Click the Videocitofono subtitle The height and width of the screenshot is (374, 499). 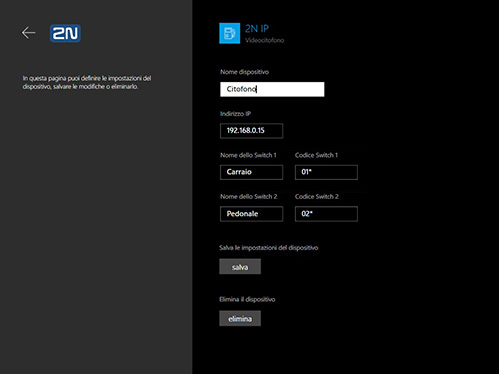265,40
